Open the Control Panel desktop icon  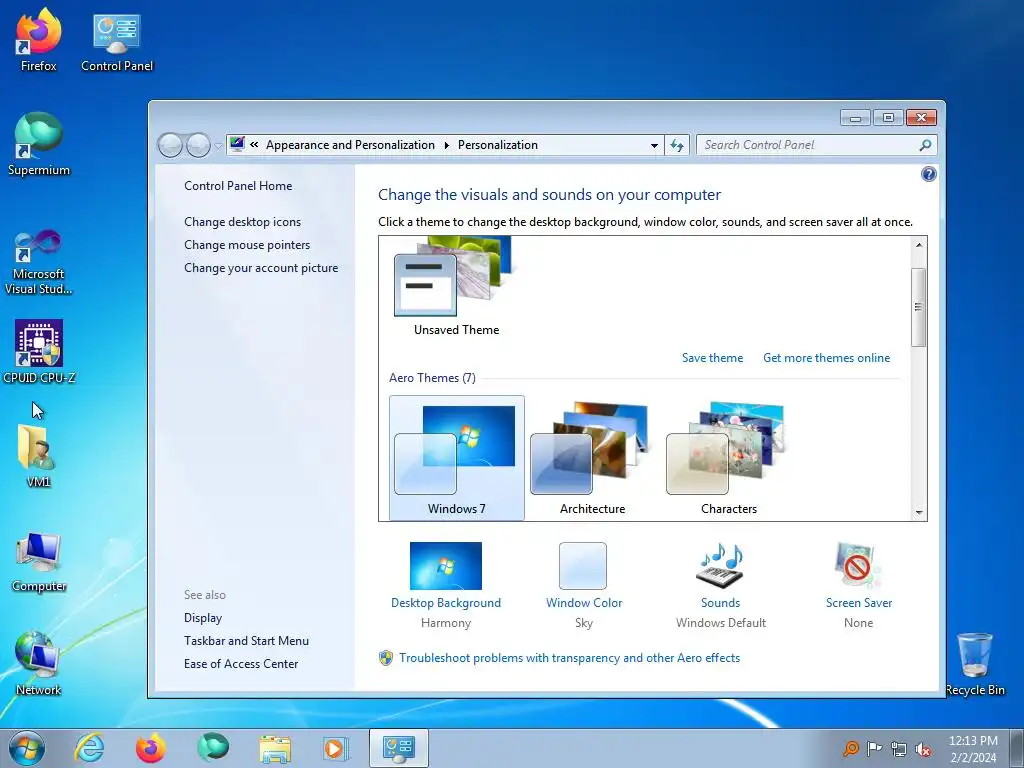(x=117, y=40)
